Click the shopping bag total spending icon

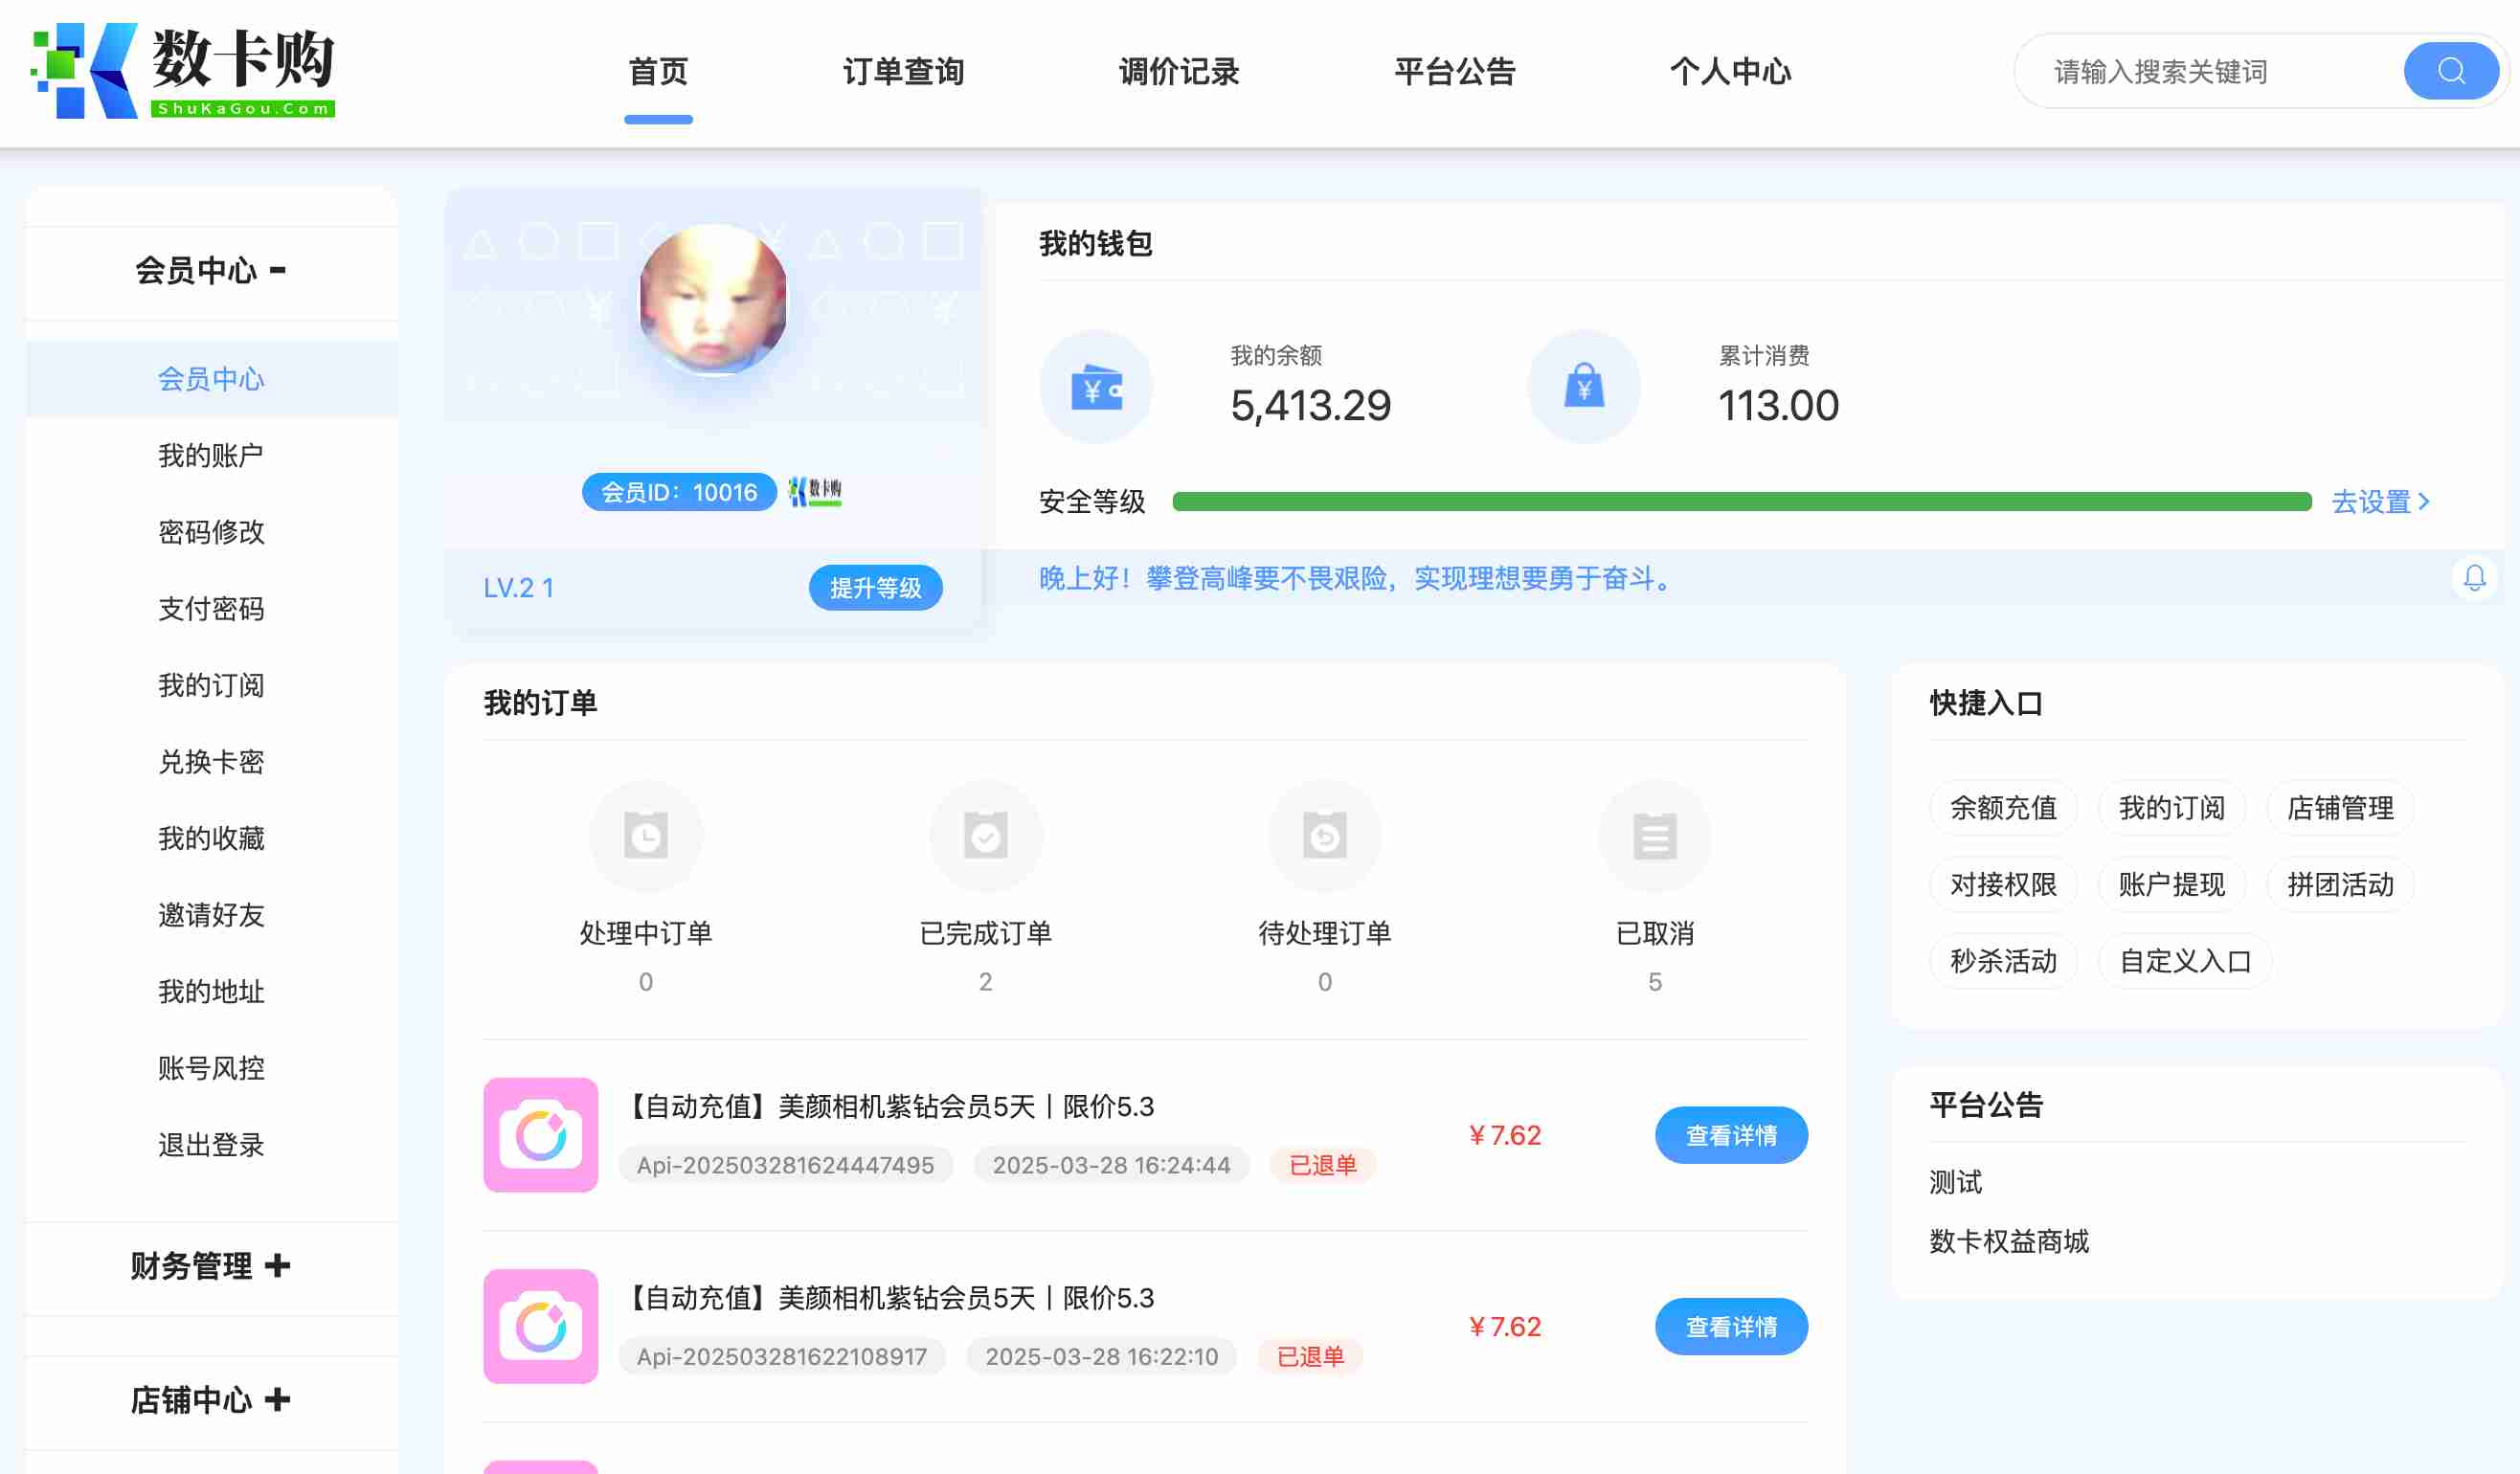[x=1583, y=387]
